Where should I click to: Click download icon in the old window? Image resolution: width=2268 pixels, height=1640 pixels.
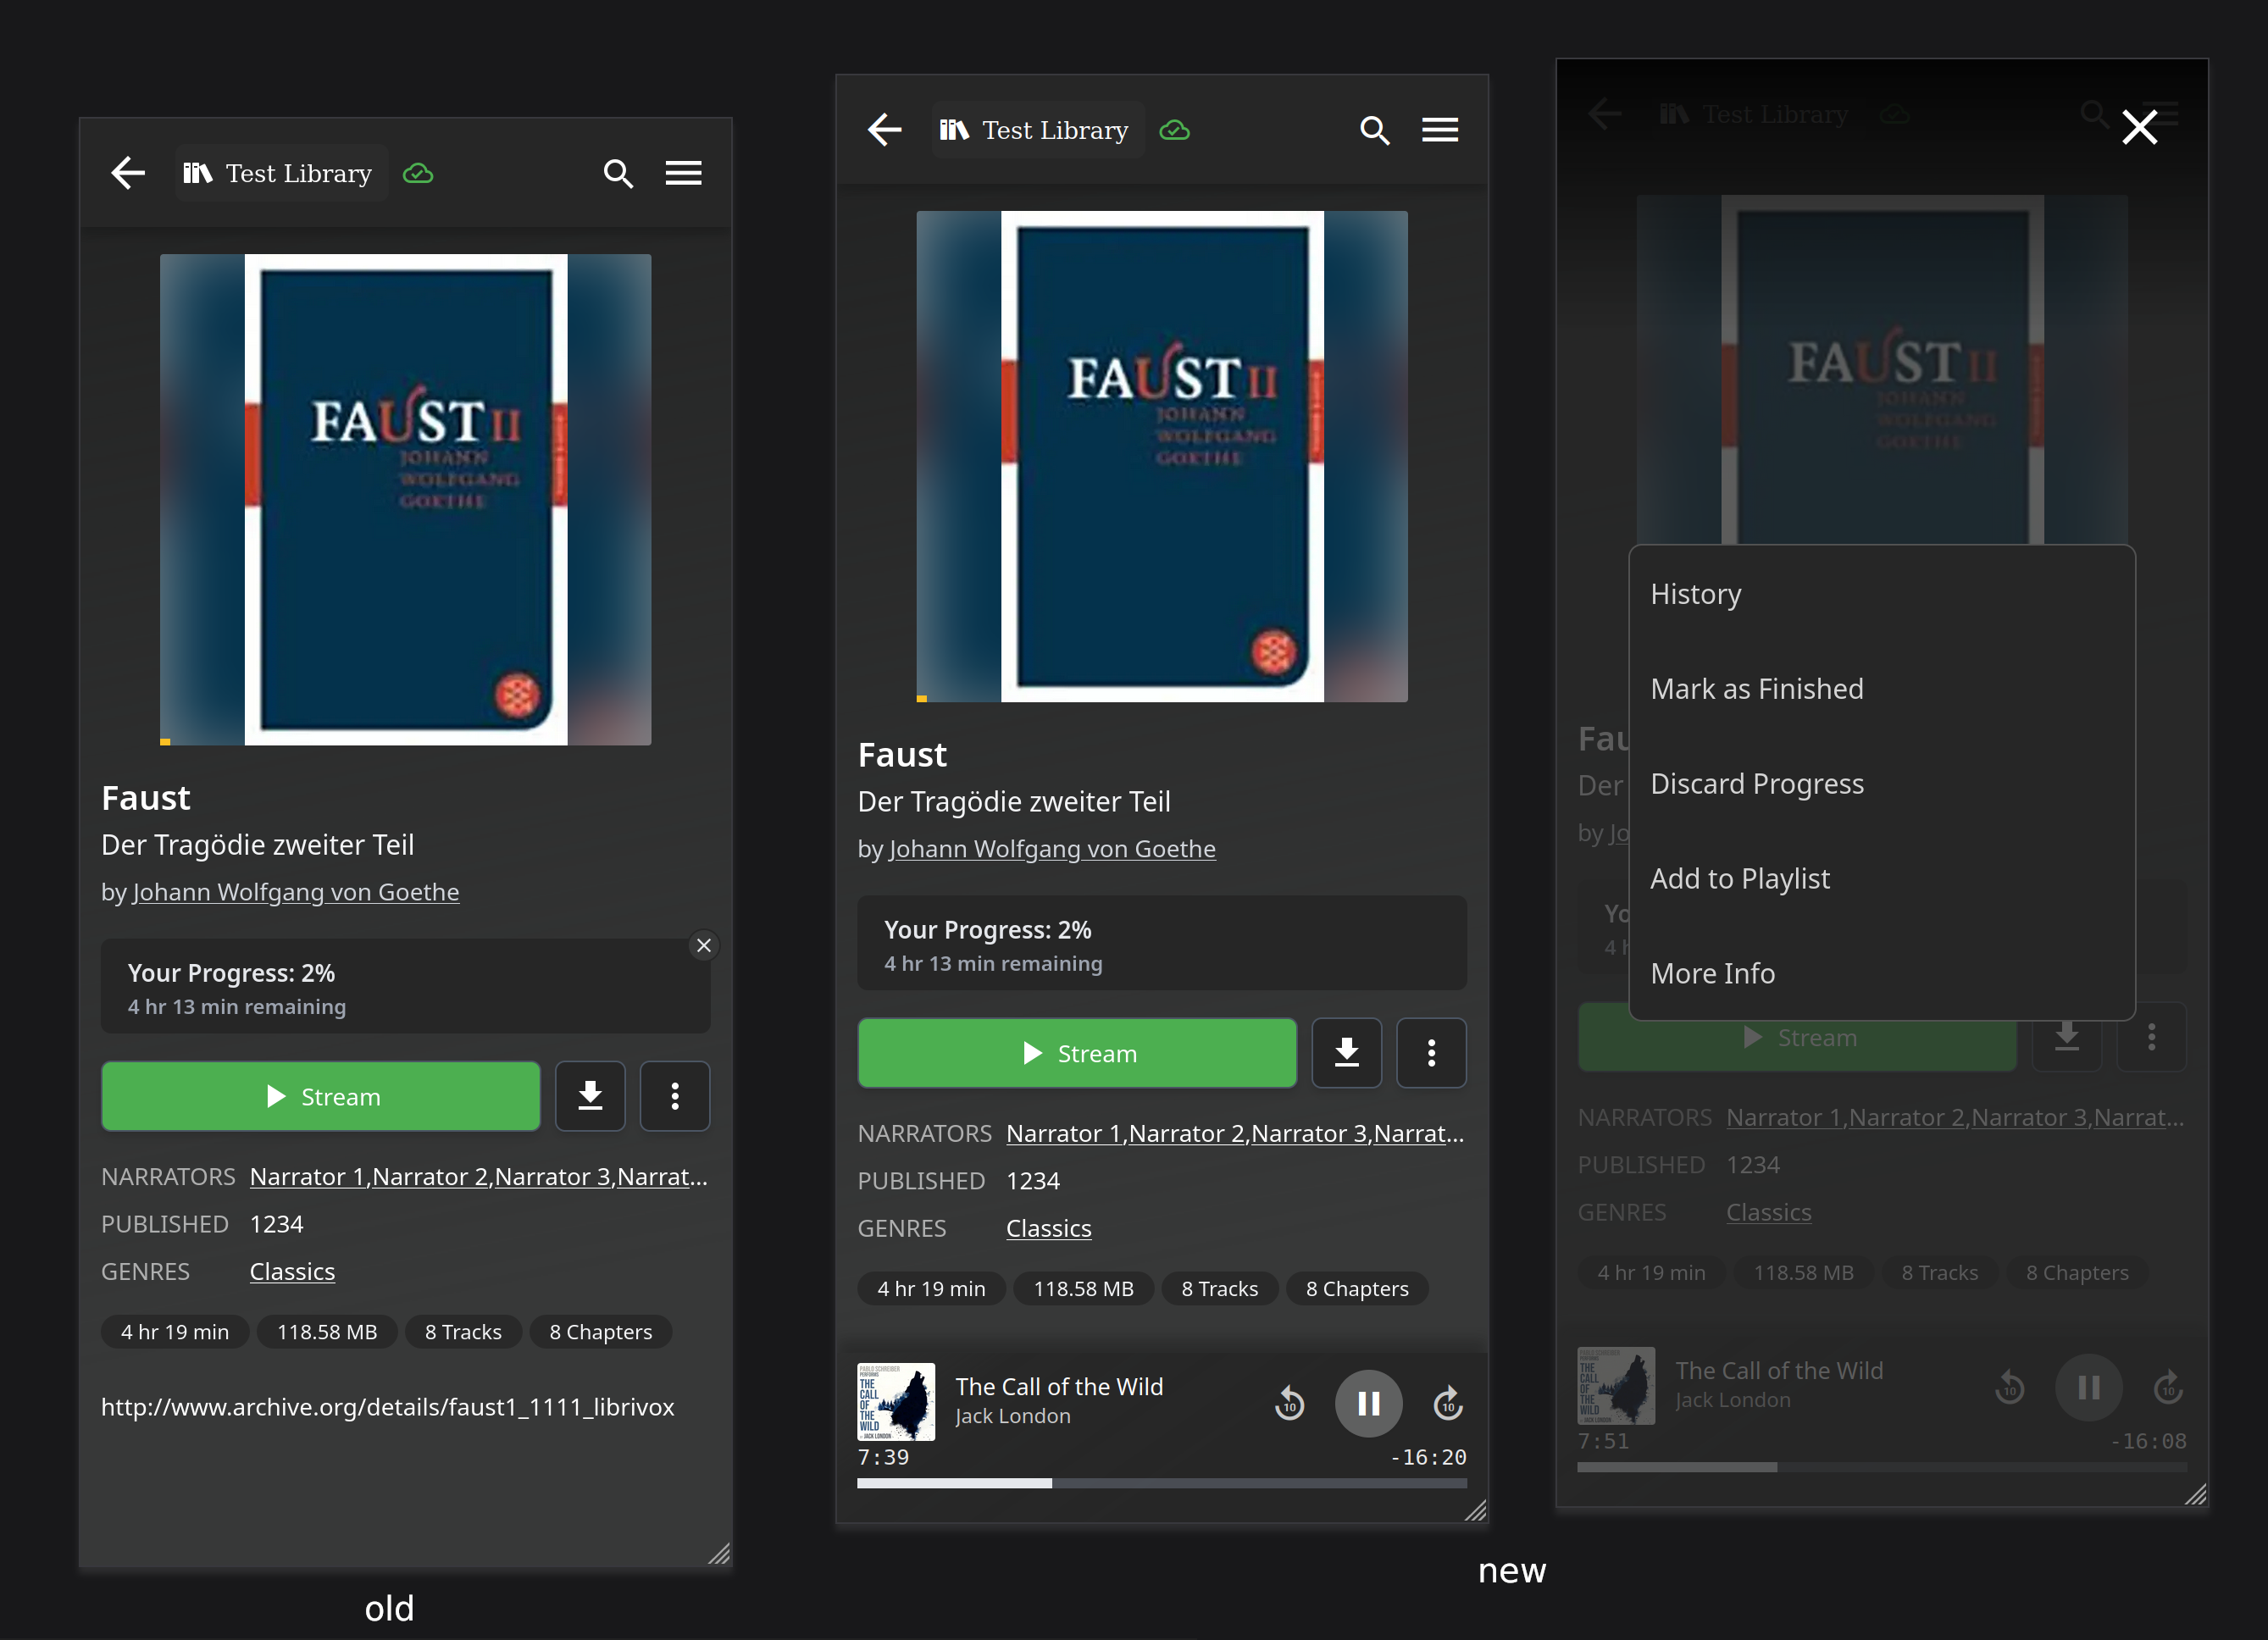pos(590,1096)
